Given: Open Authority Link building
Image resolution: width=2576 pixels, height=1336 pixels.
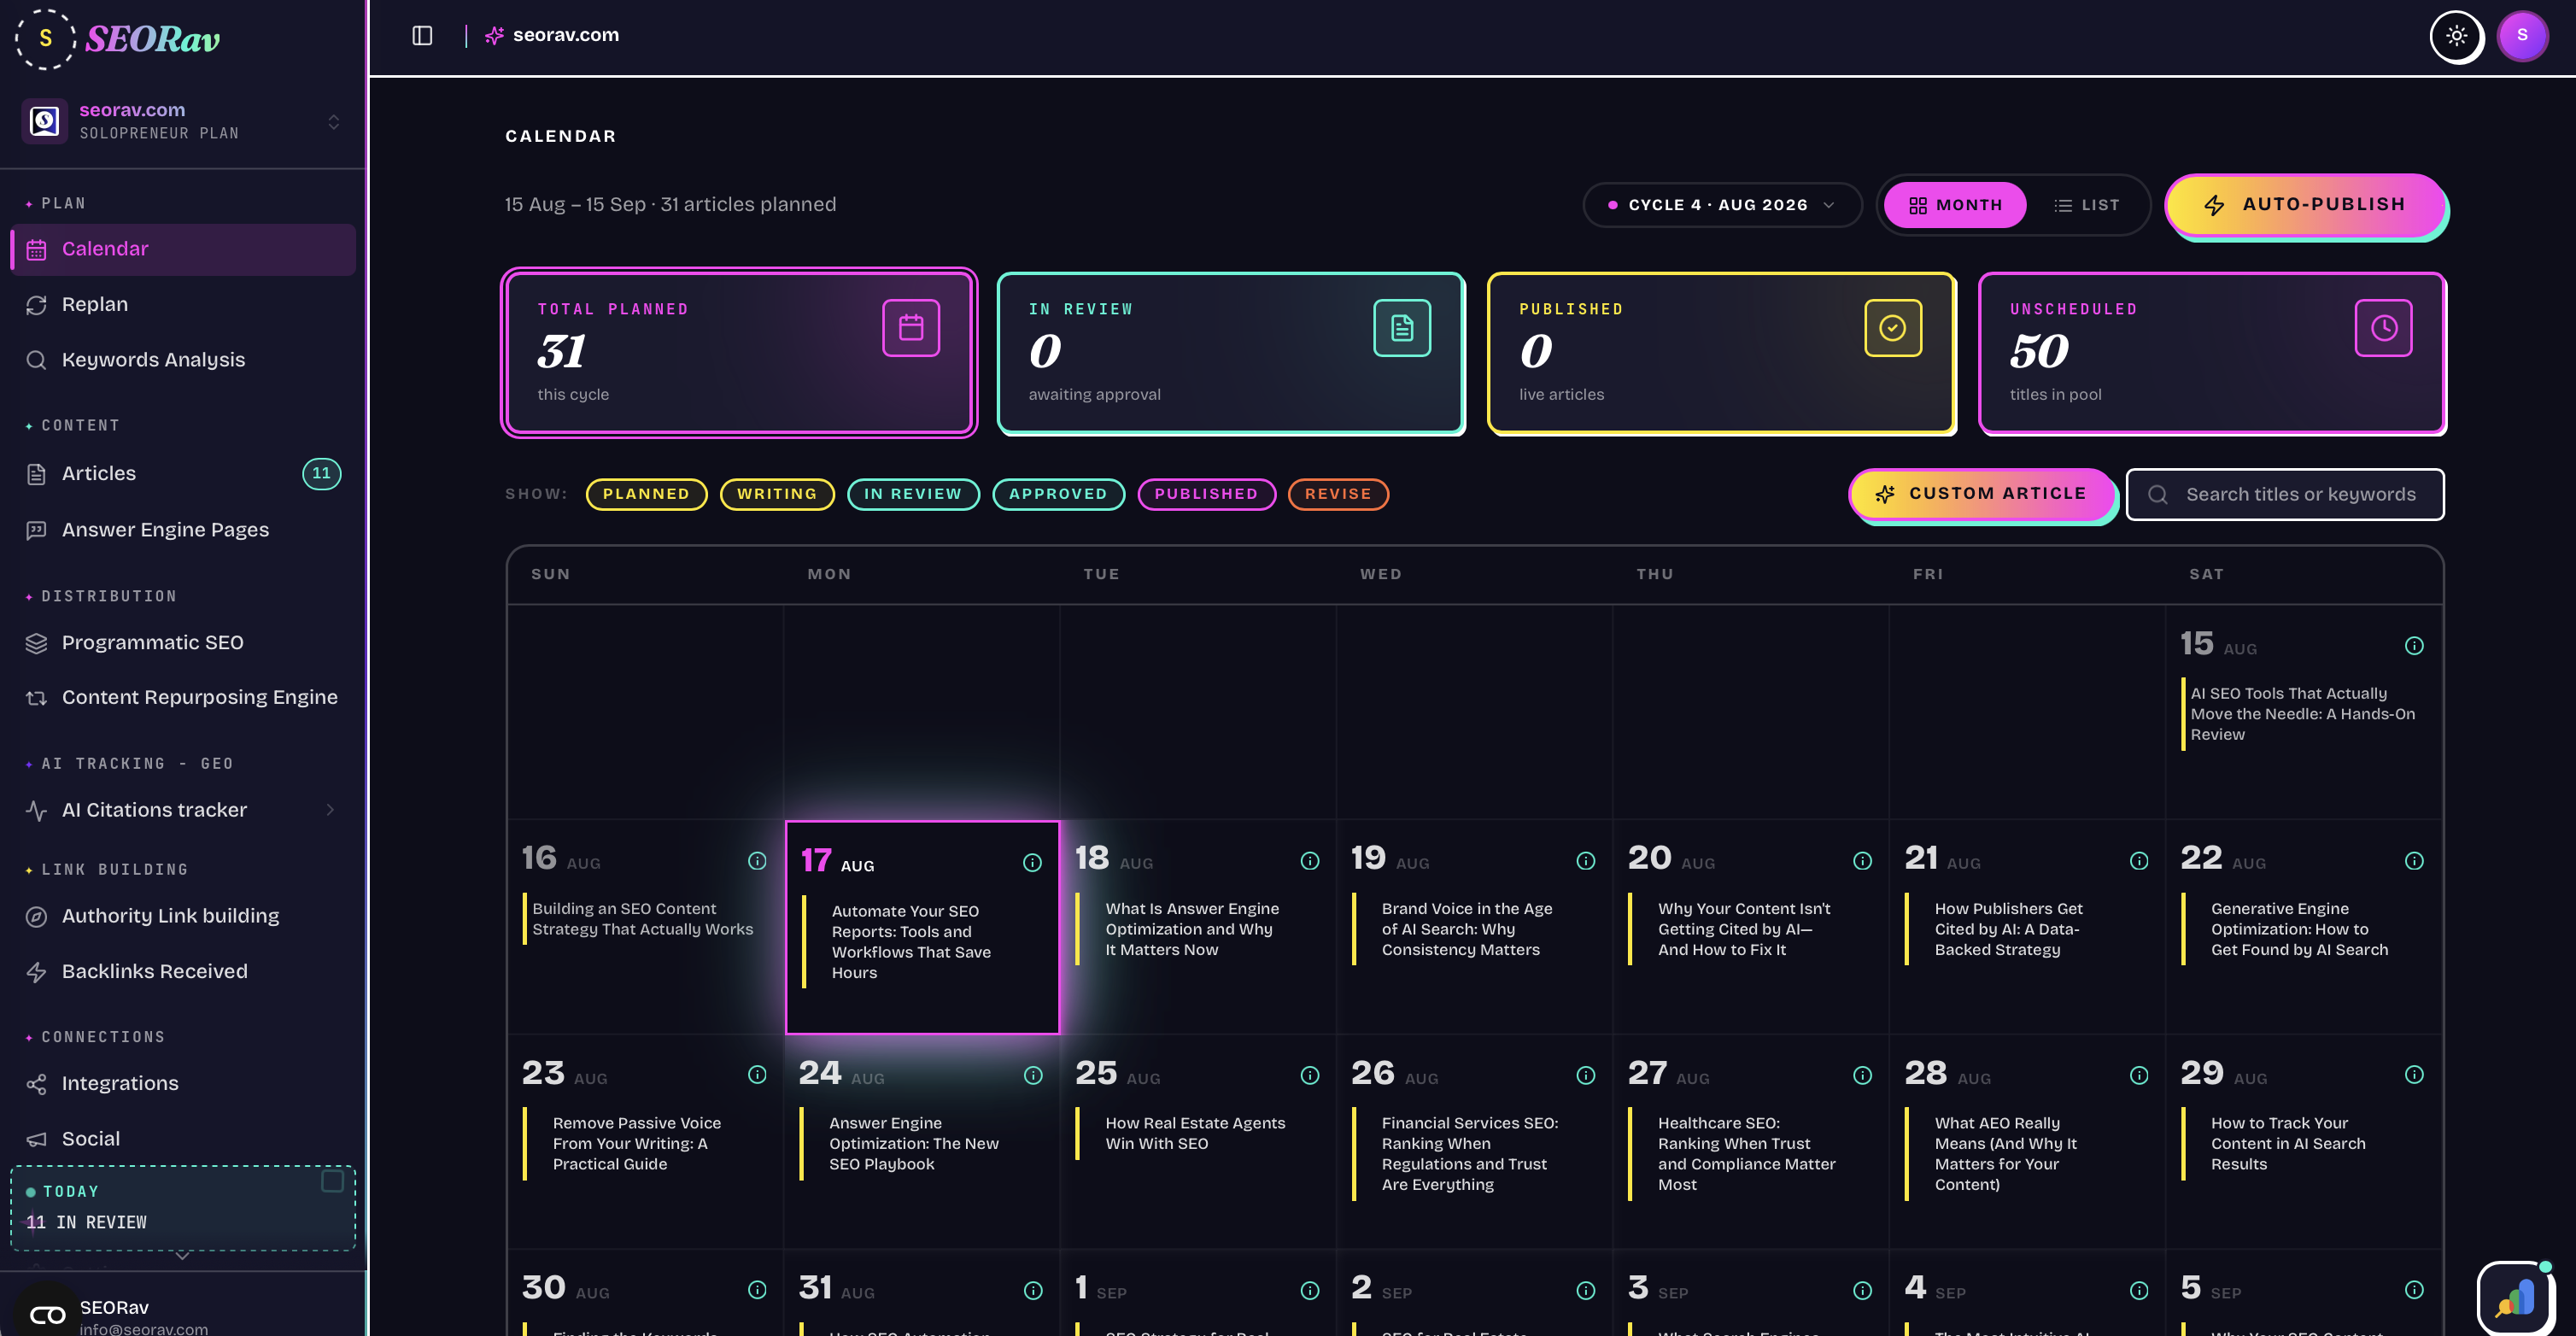Looking at the screenshot, I should (x=183, y=916).
